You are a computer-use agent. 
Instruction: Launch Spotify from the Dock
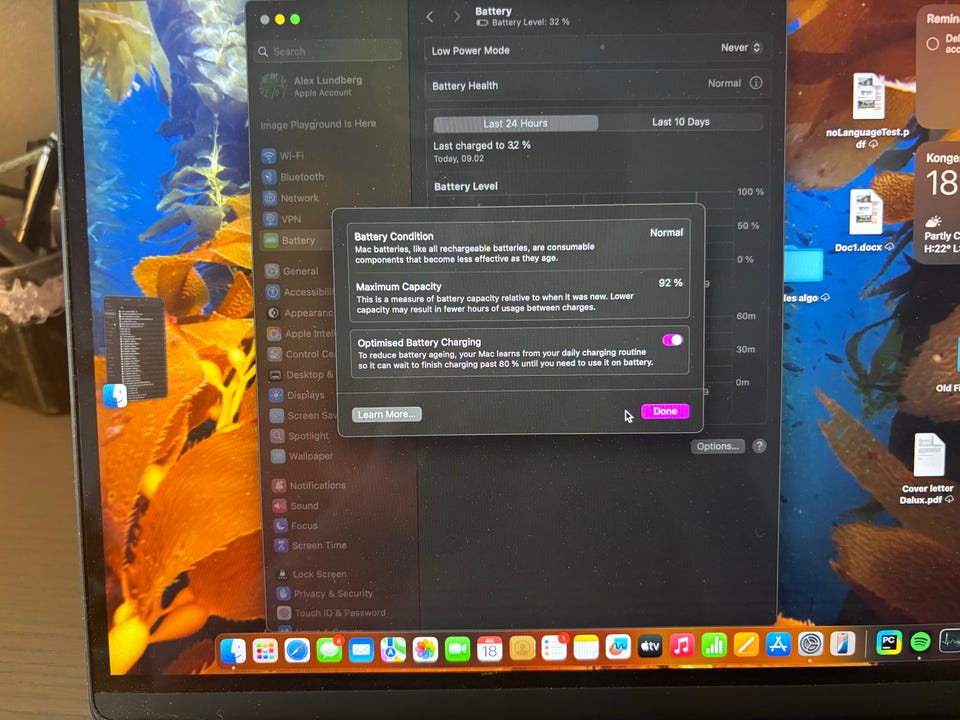click(x=920, y=642)
